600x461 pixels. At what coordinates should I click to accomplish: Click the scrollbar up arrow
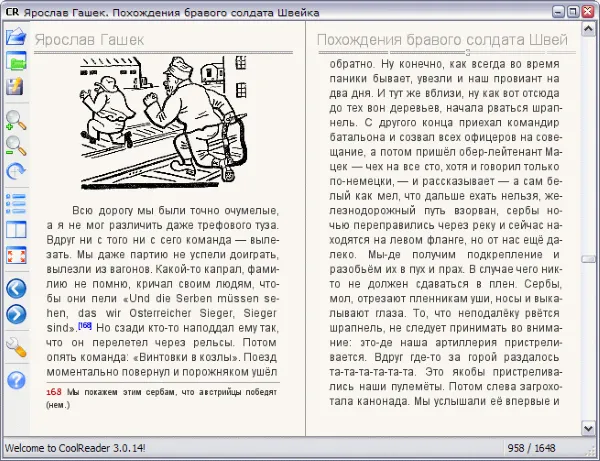click(588, 29)
